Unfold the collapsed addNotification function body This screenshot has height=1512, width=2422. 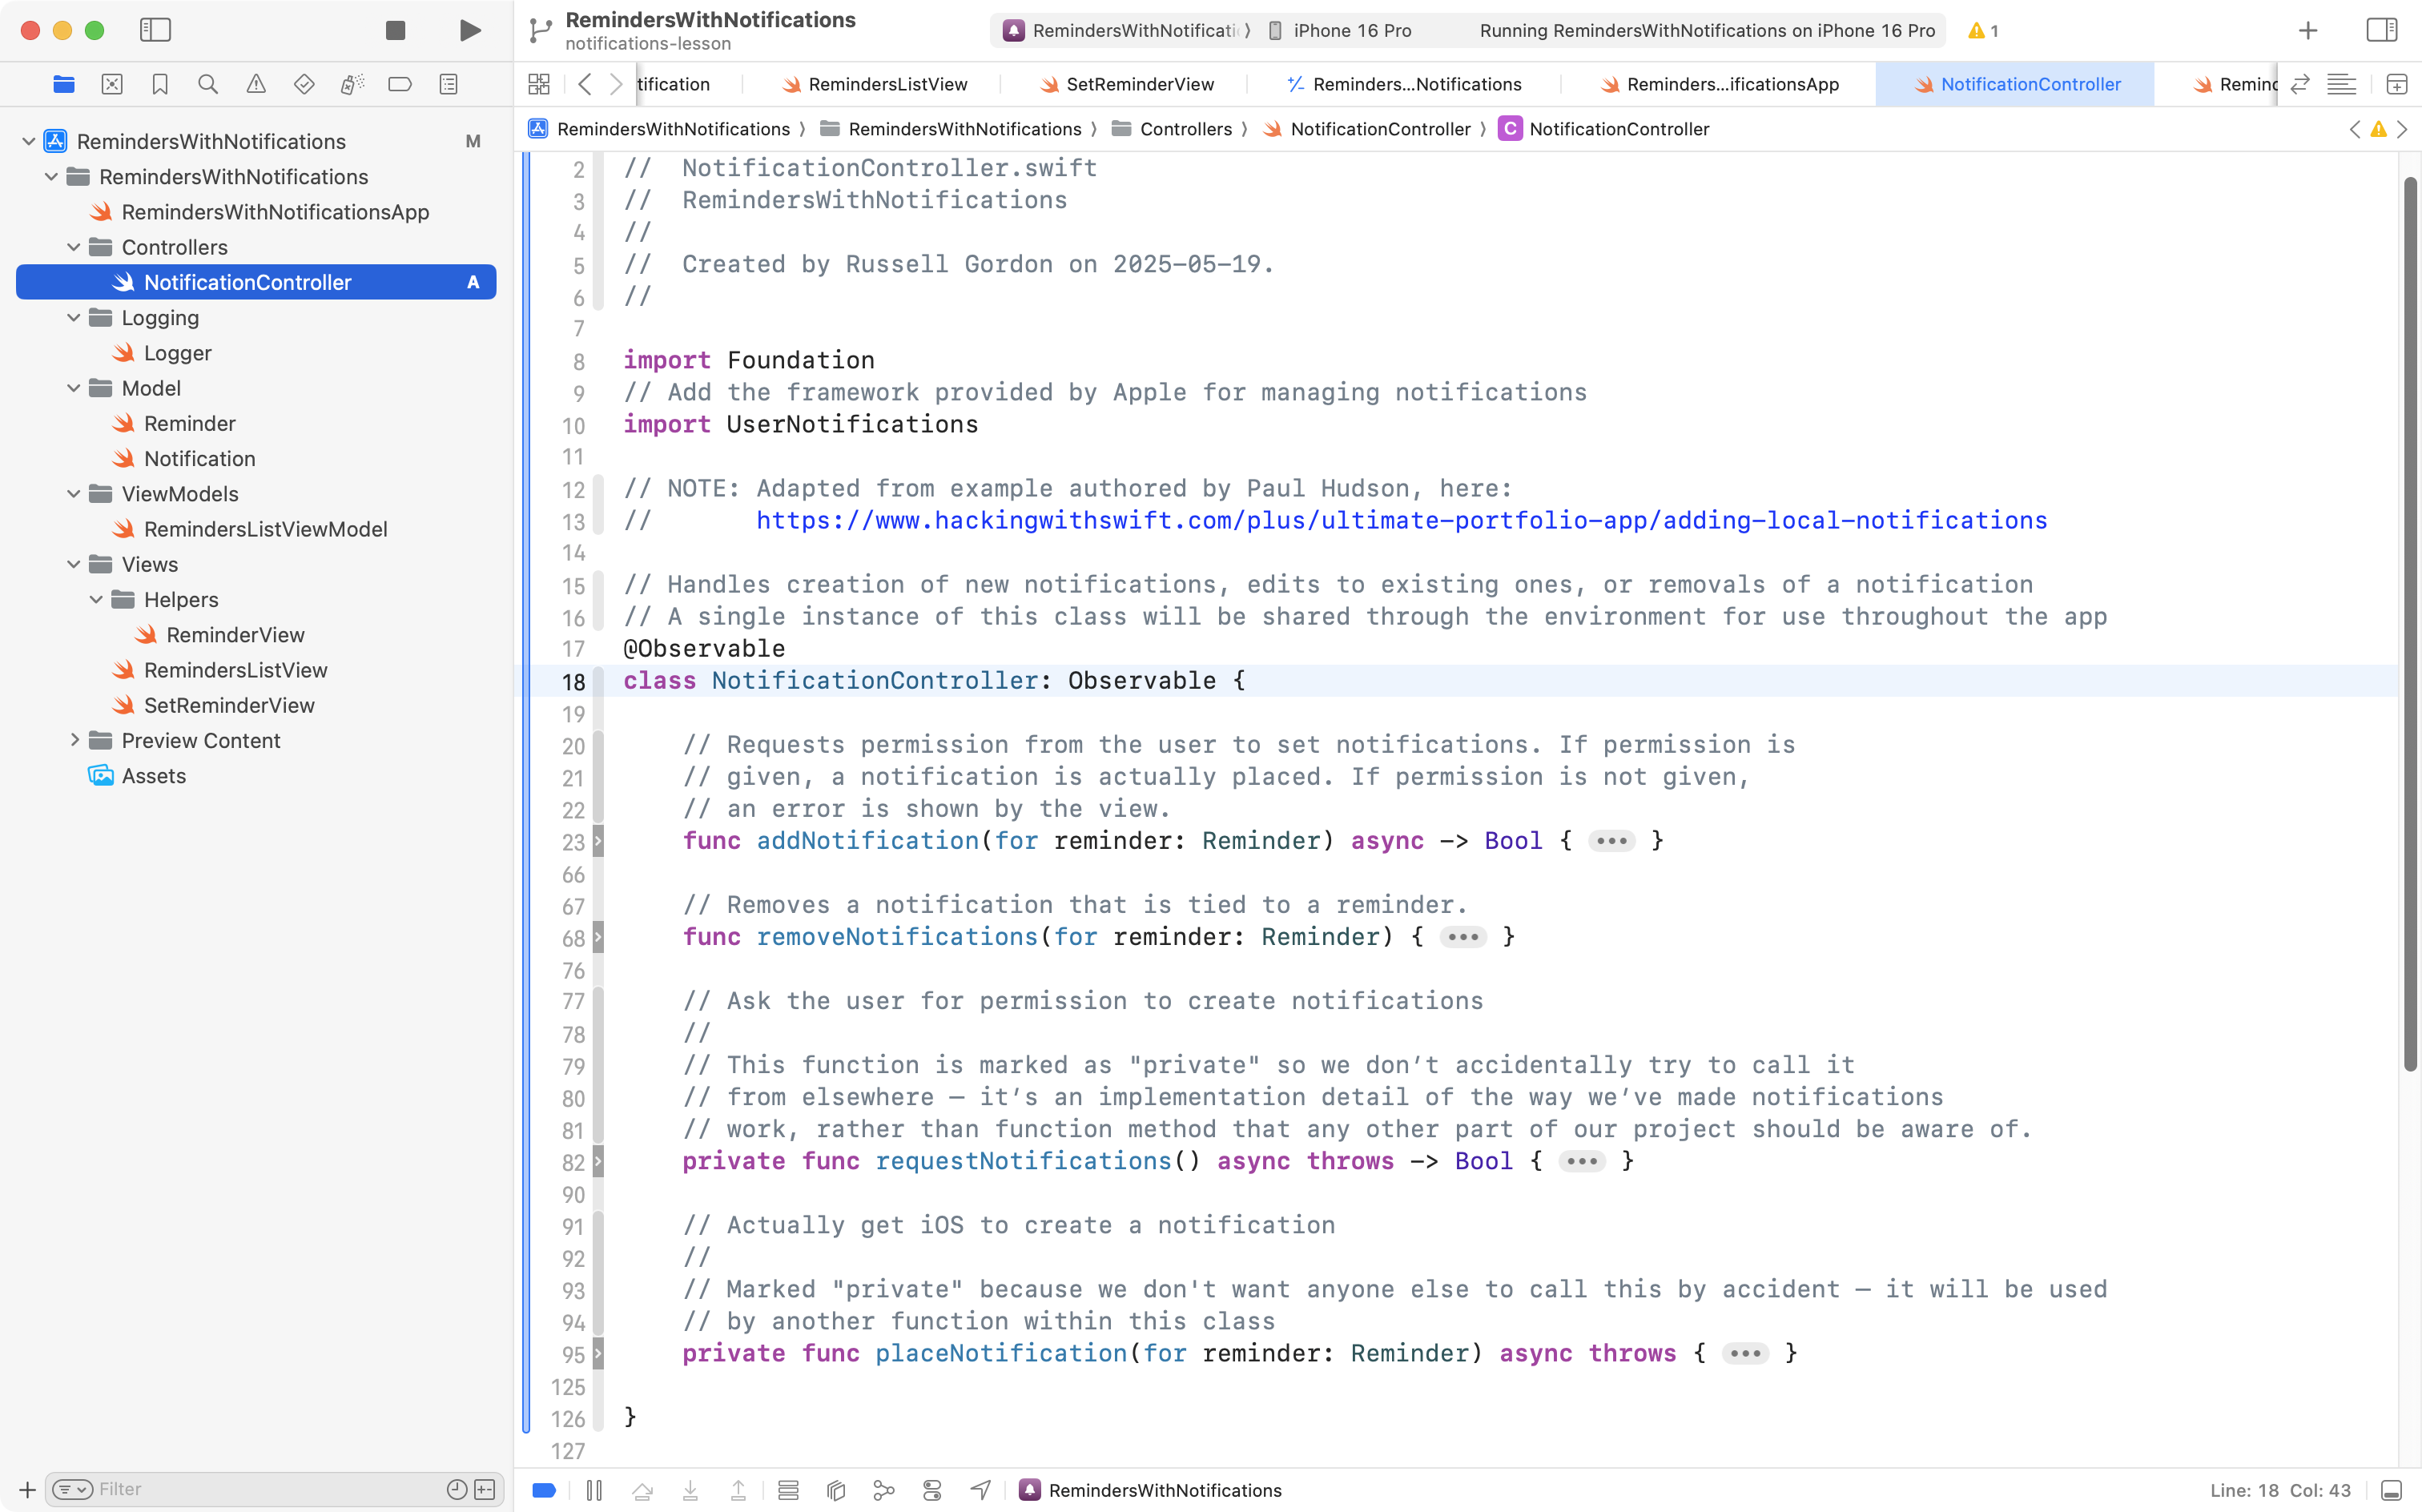(1611, 841)
